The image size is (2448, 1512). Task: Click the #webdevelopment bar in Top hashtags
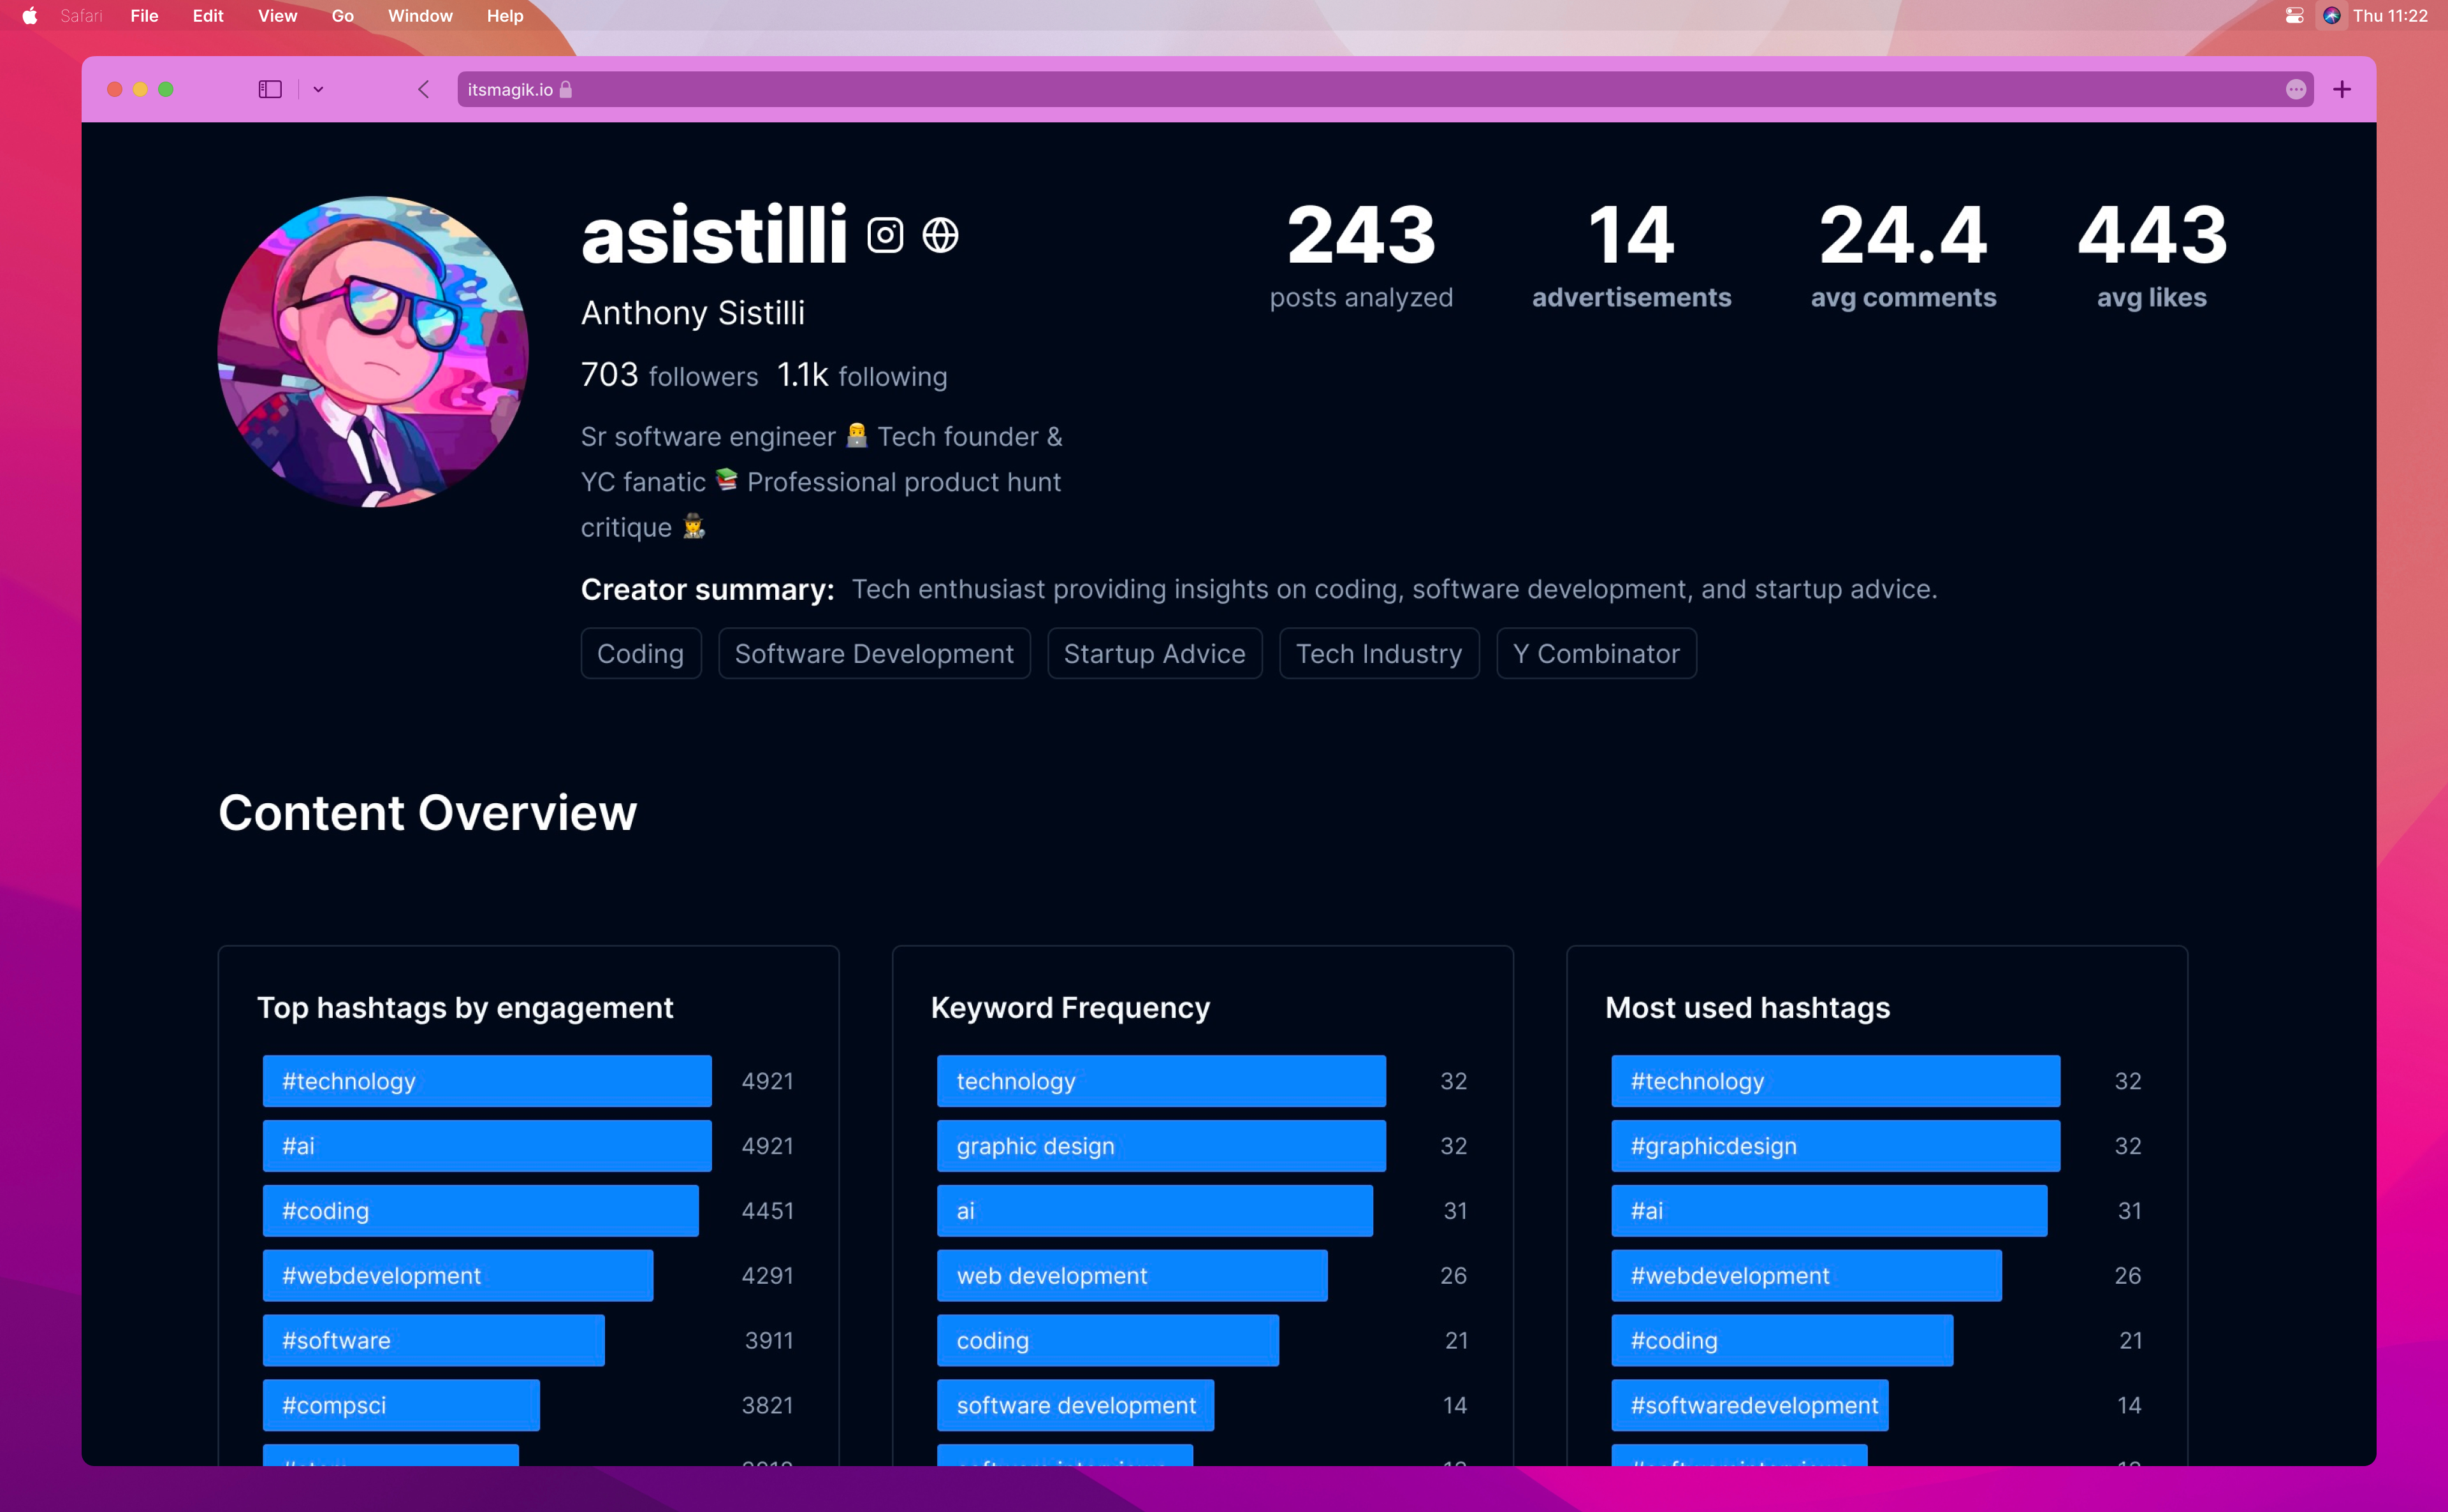coord(457,1275)
